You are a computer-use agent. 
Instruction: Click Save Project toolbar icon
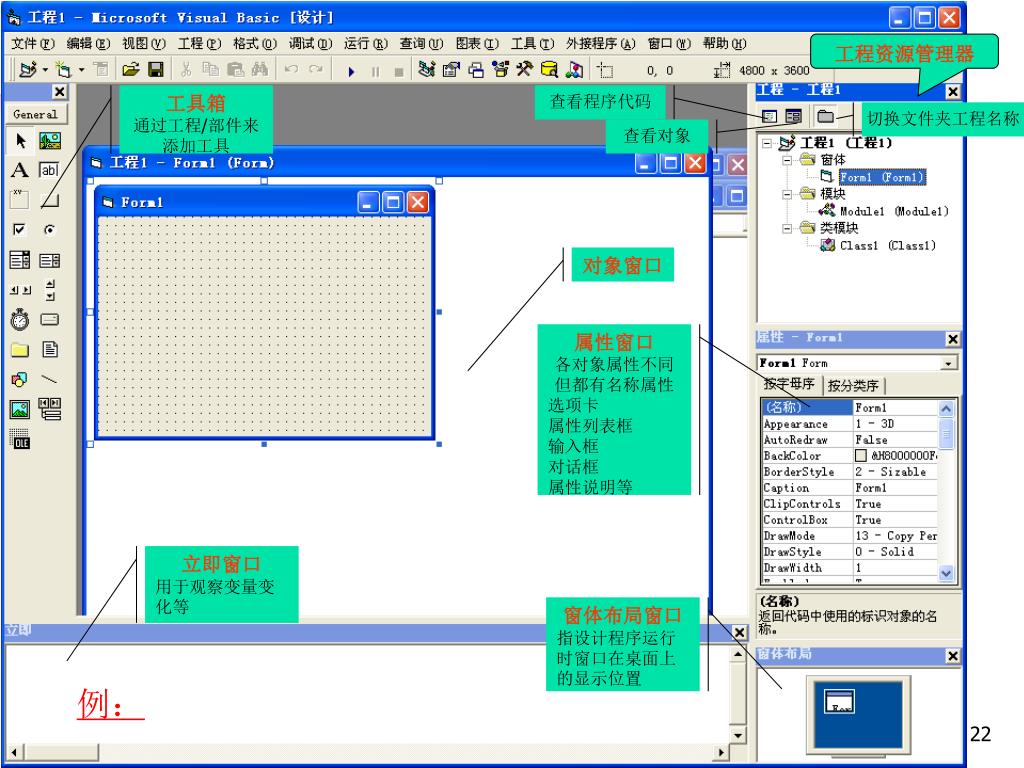point(155,69)
